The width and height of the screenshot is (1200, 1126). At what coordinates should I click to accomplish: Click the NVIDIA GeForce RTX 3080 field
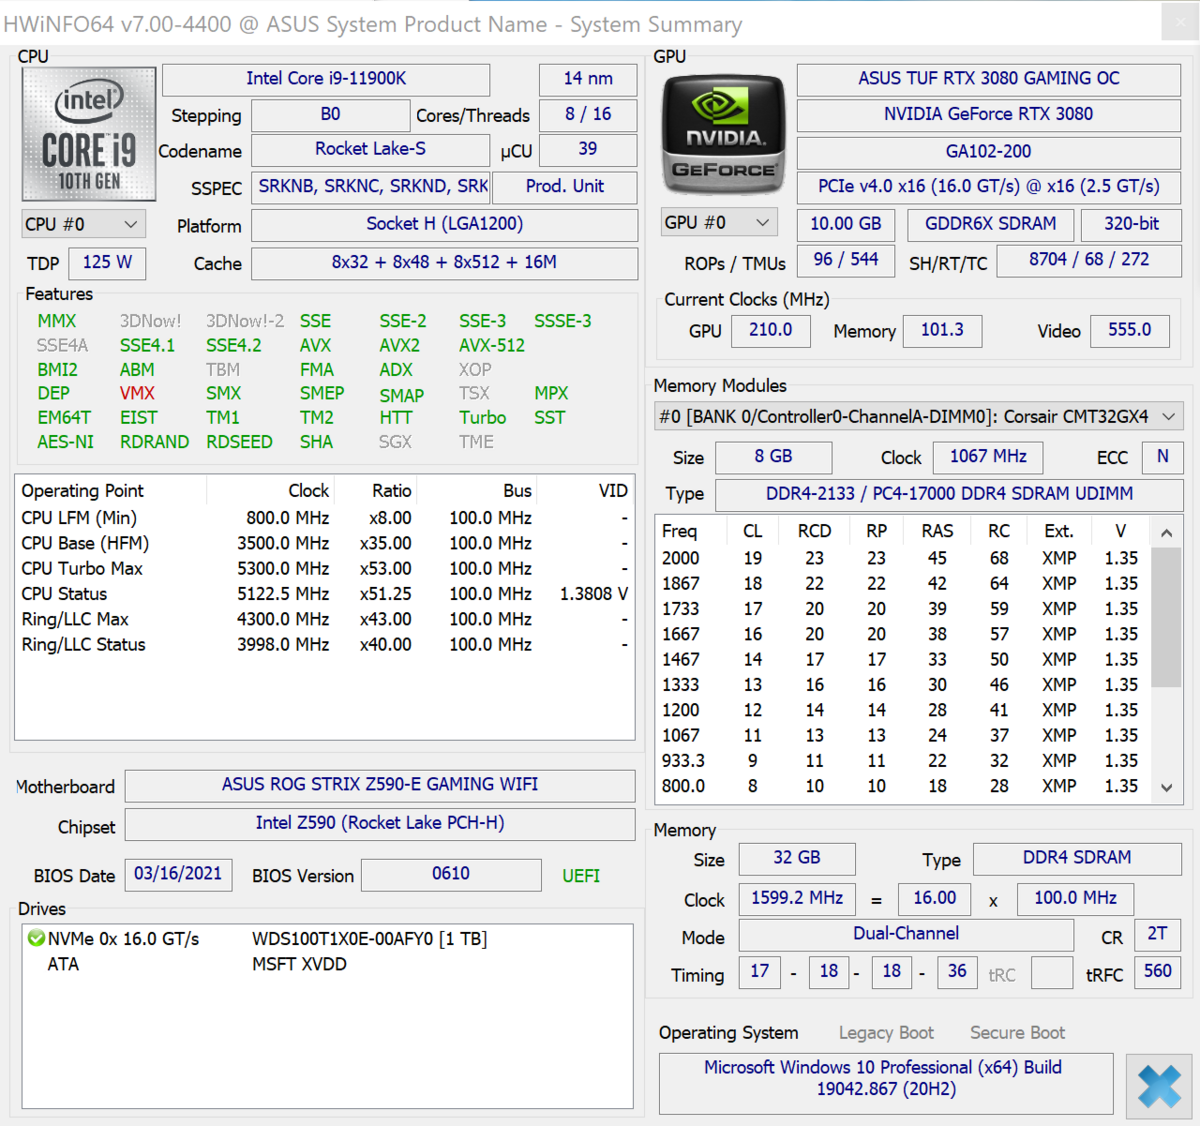coord(989,115)
